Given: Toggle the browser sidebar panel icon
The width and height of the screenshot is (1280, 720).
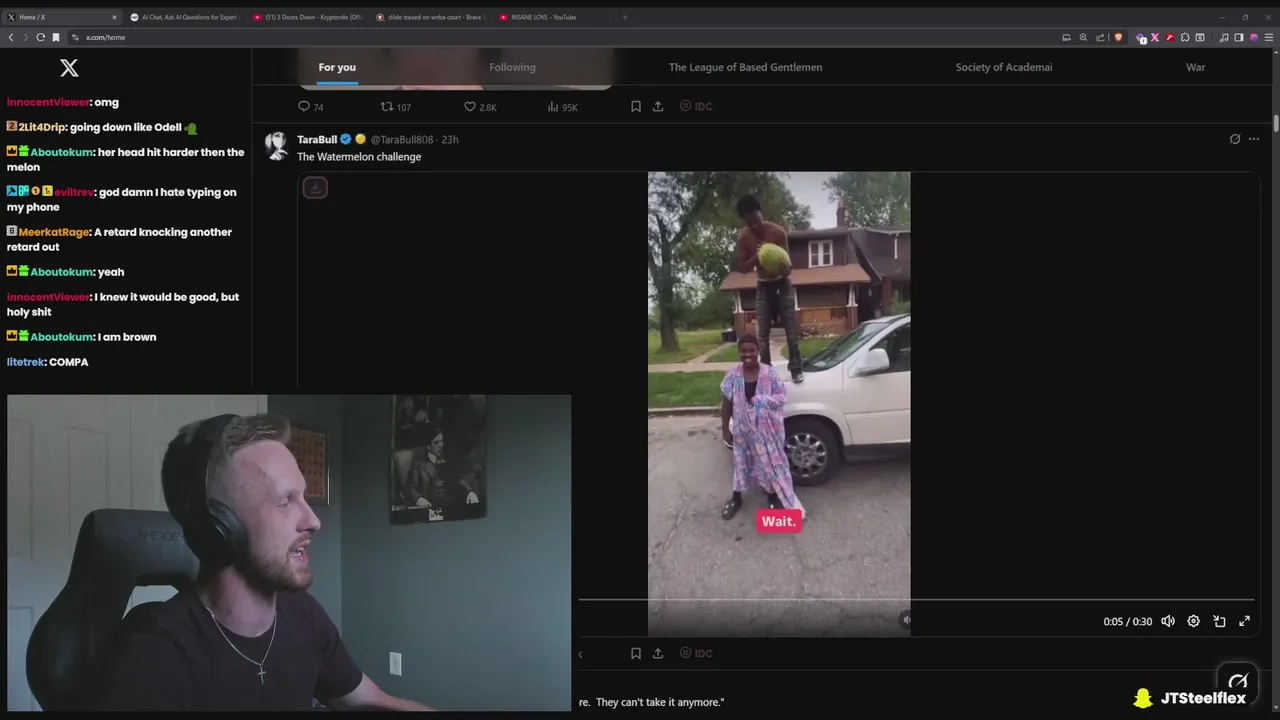Looking at the screenshot, I should coord(1239,37).
